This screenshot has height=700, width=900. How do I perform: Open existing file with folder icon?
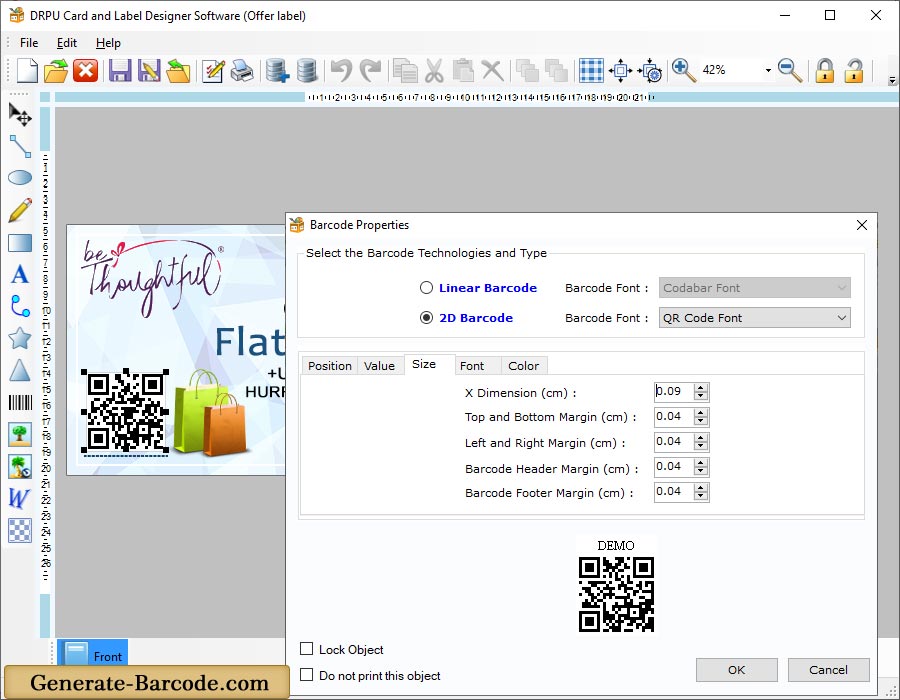(56, 71)
